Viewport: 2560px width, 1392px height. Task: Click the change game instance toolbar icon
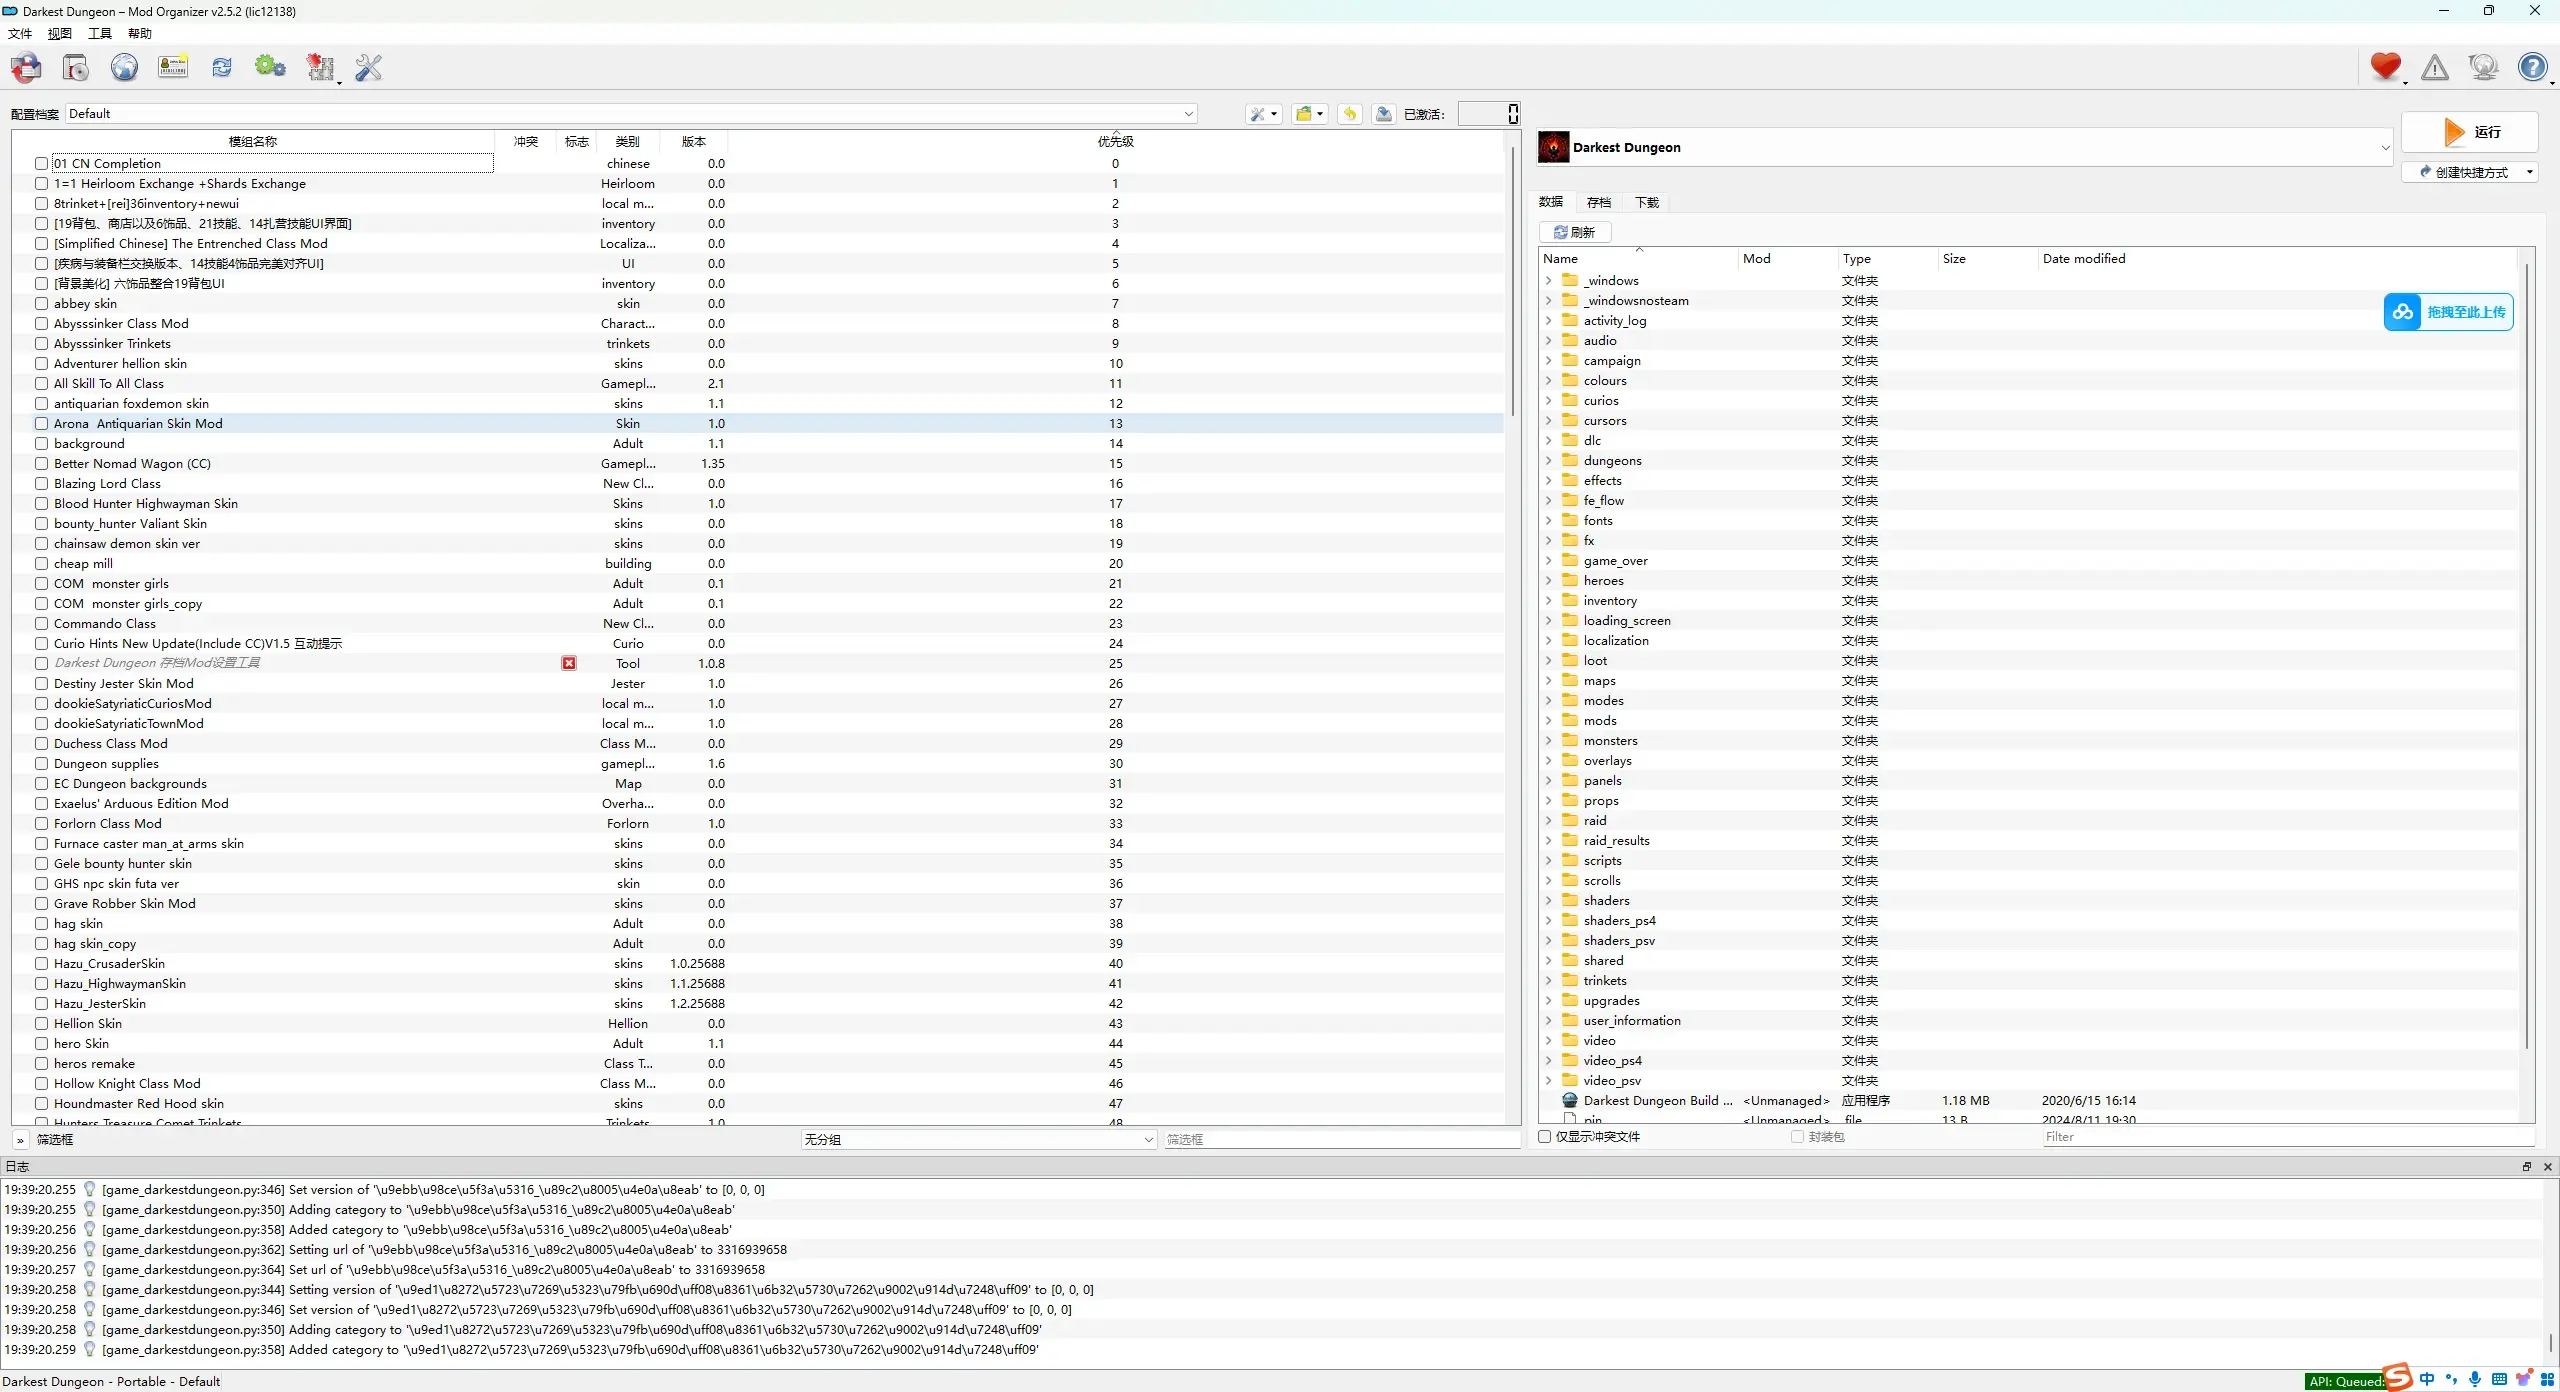(x=26, y=68)
